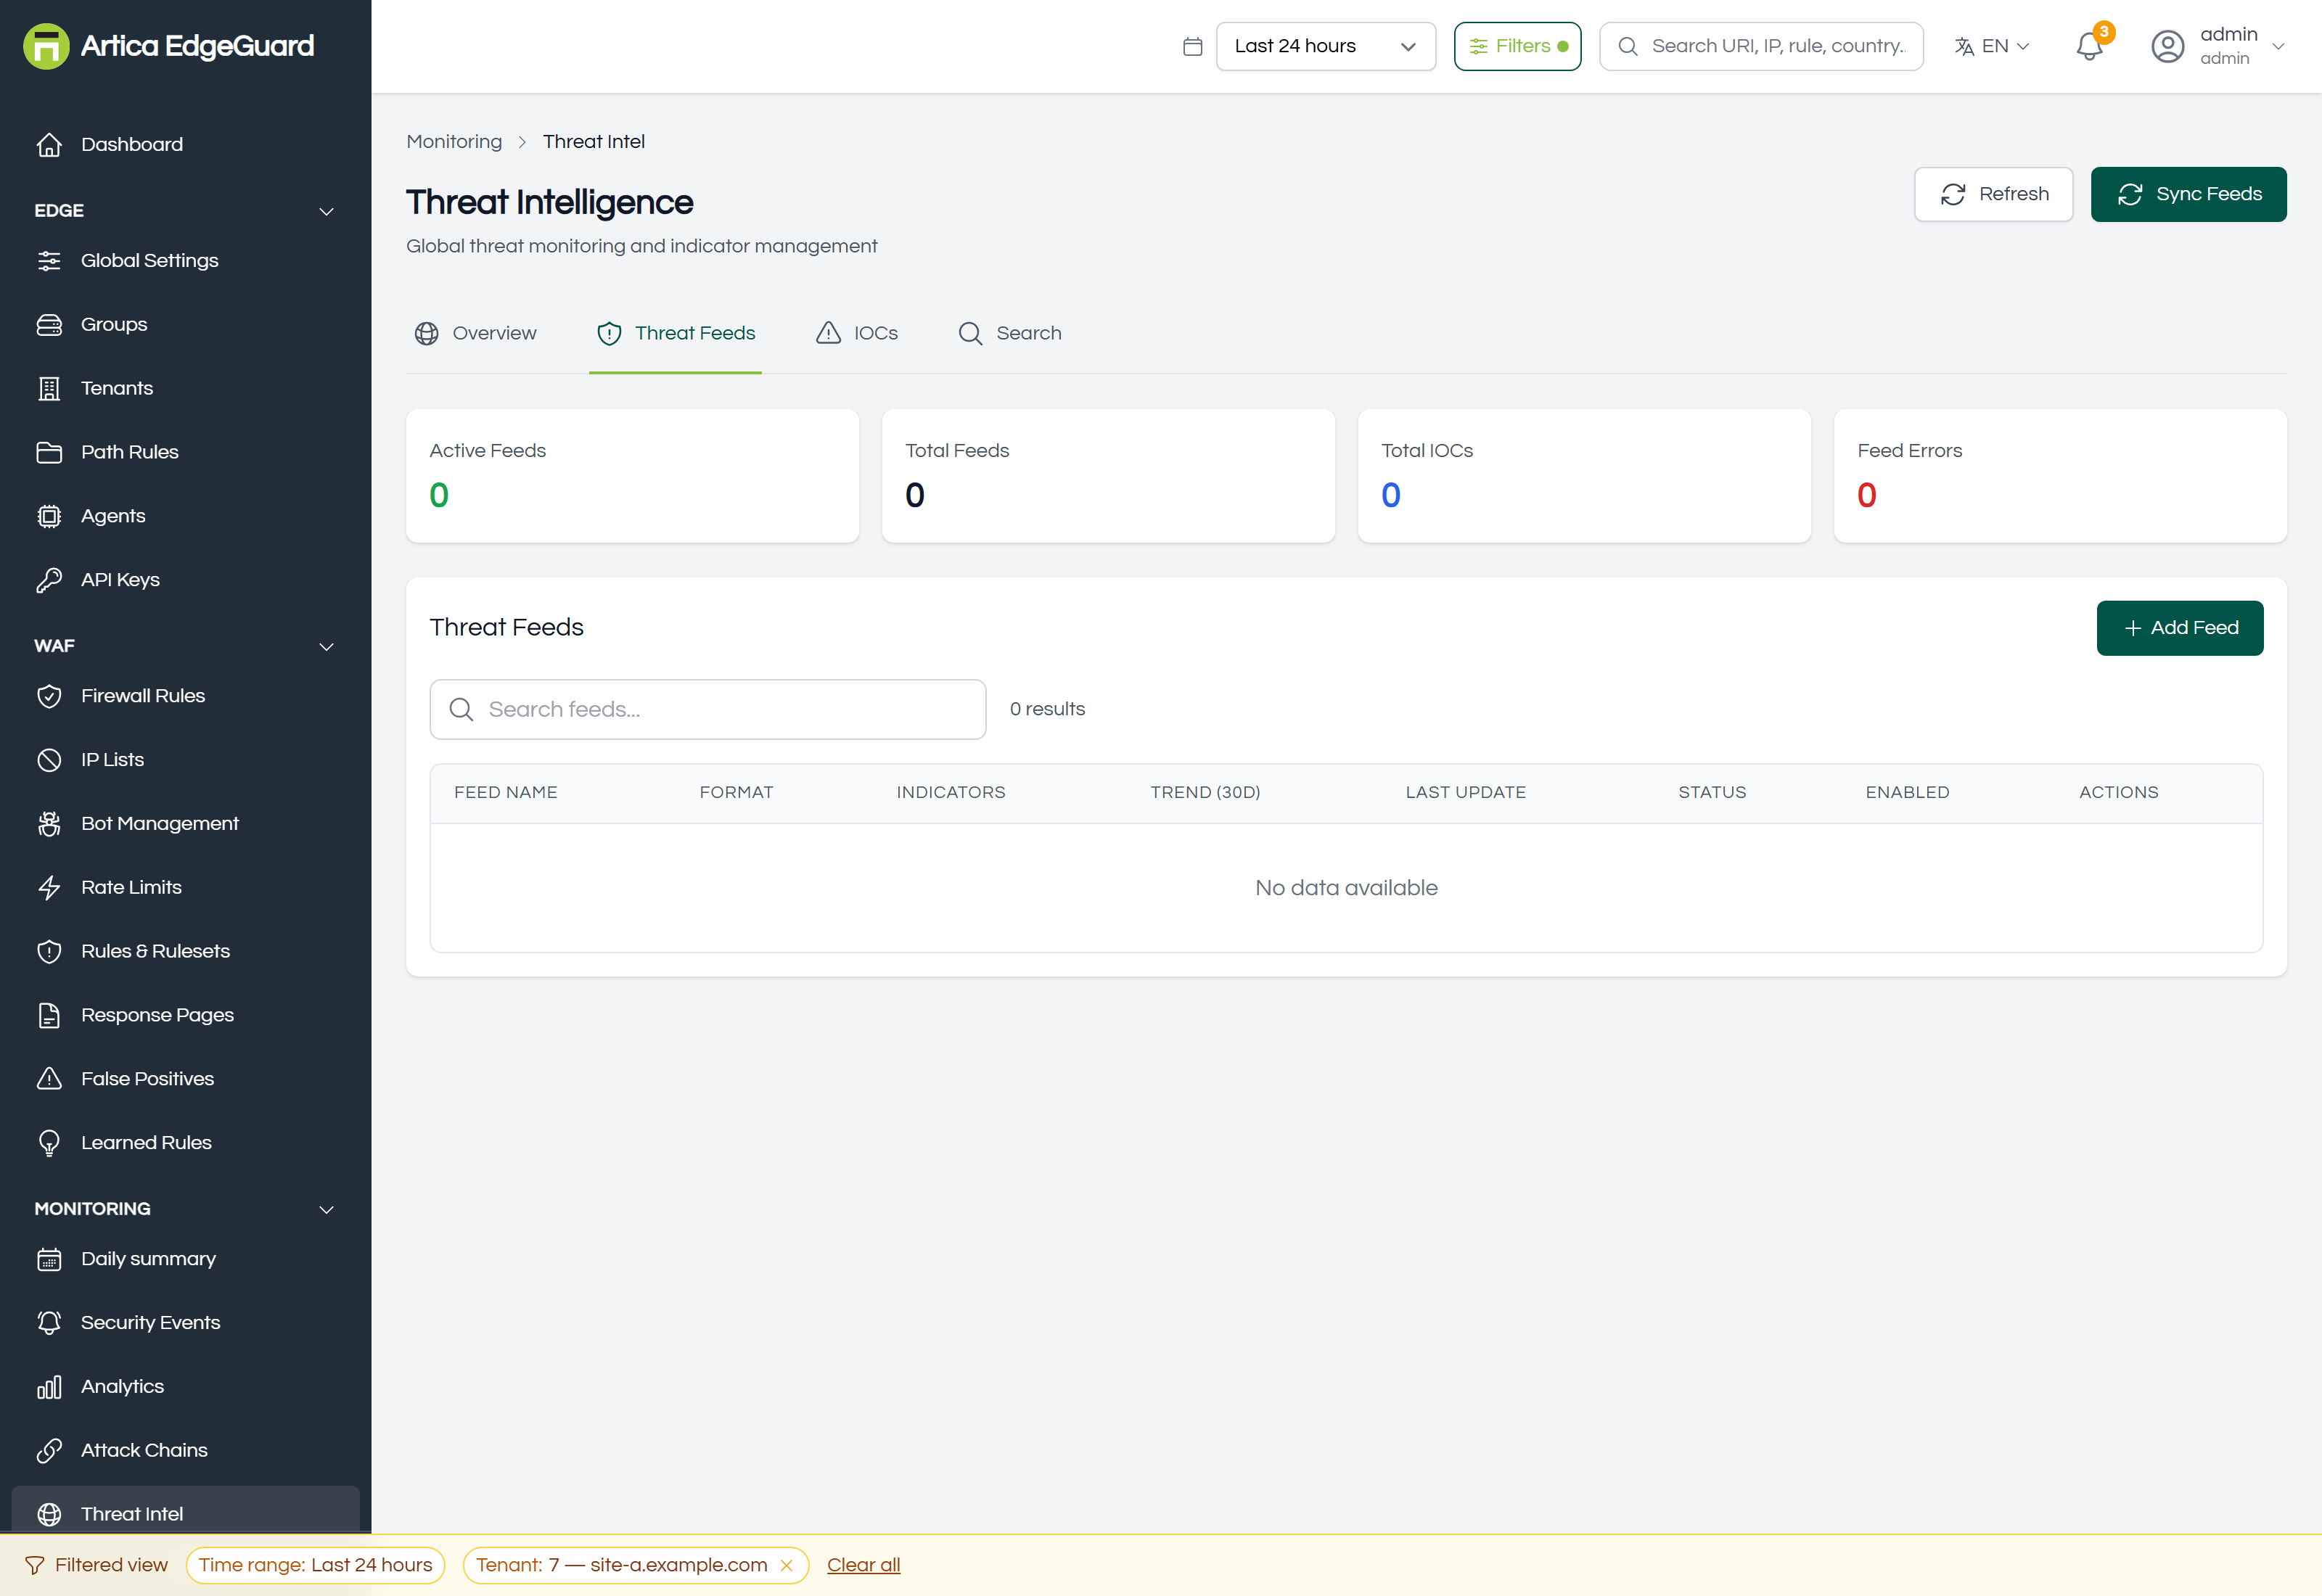Open Dashboard from the sidebar
Image resolution: width=2322 pixels, height=1596 pixels.
coord(185,144)
